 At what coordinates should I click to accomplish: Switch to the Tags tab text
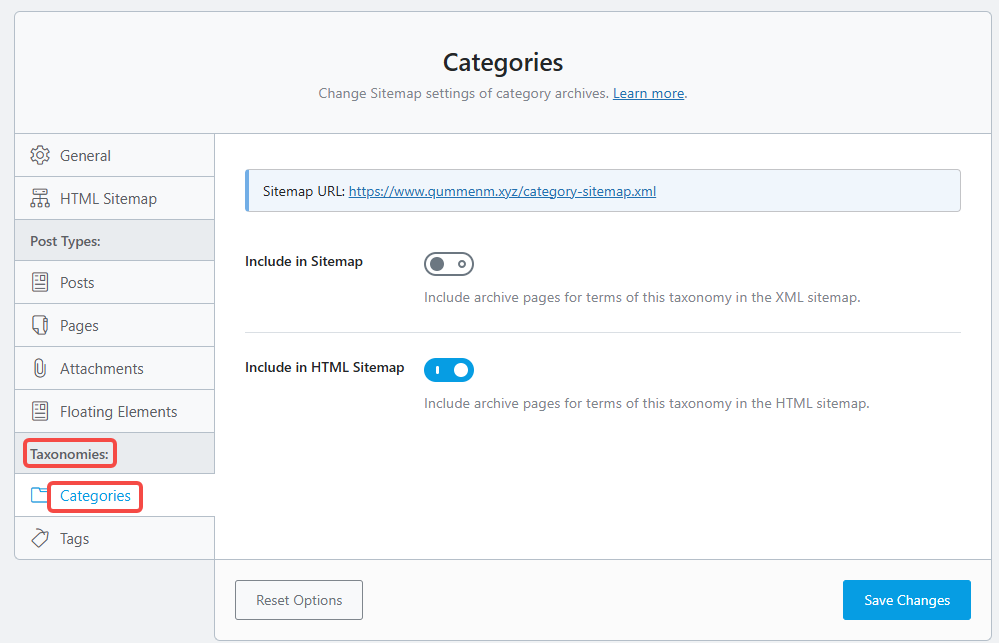74,538
